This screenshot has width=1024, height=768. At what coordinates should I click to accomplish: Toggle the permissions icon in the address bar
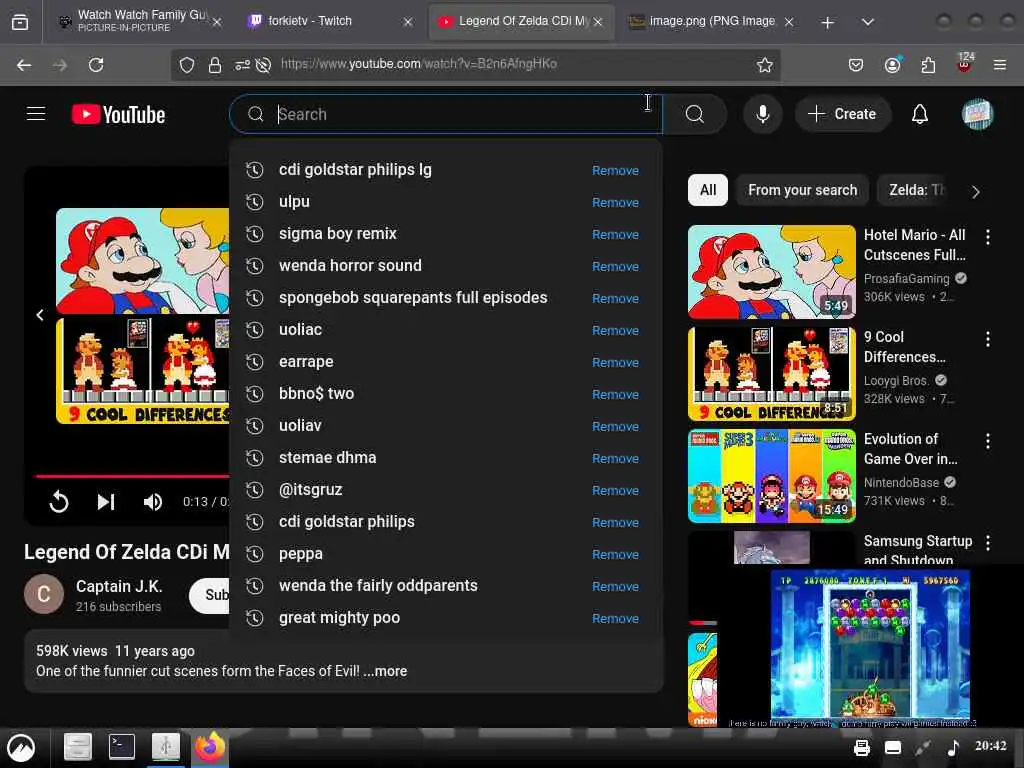click(x=242, y=65)
